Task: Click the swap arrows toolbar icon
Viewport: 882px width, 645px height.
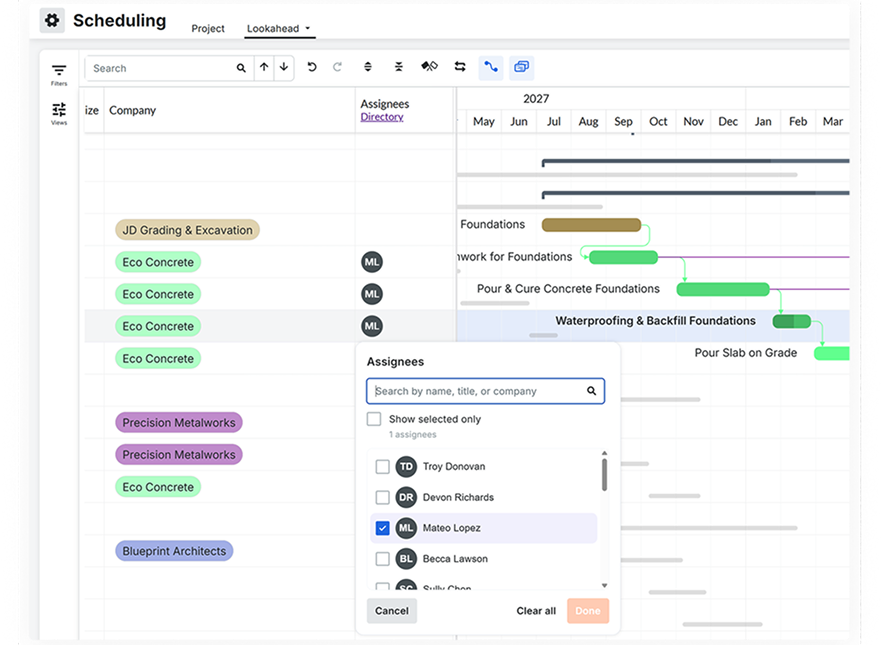Action: click(460, 66)
